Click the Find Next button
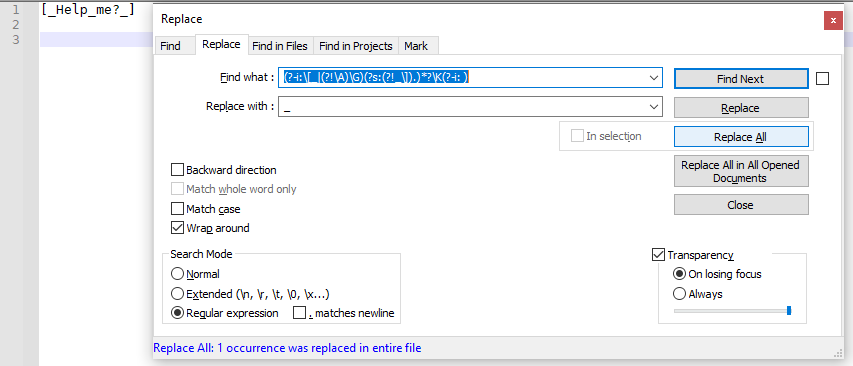The width and height of the screenshot is (853, 366). [x=741, y=79]
